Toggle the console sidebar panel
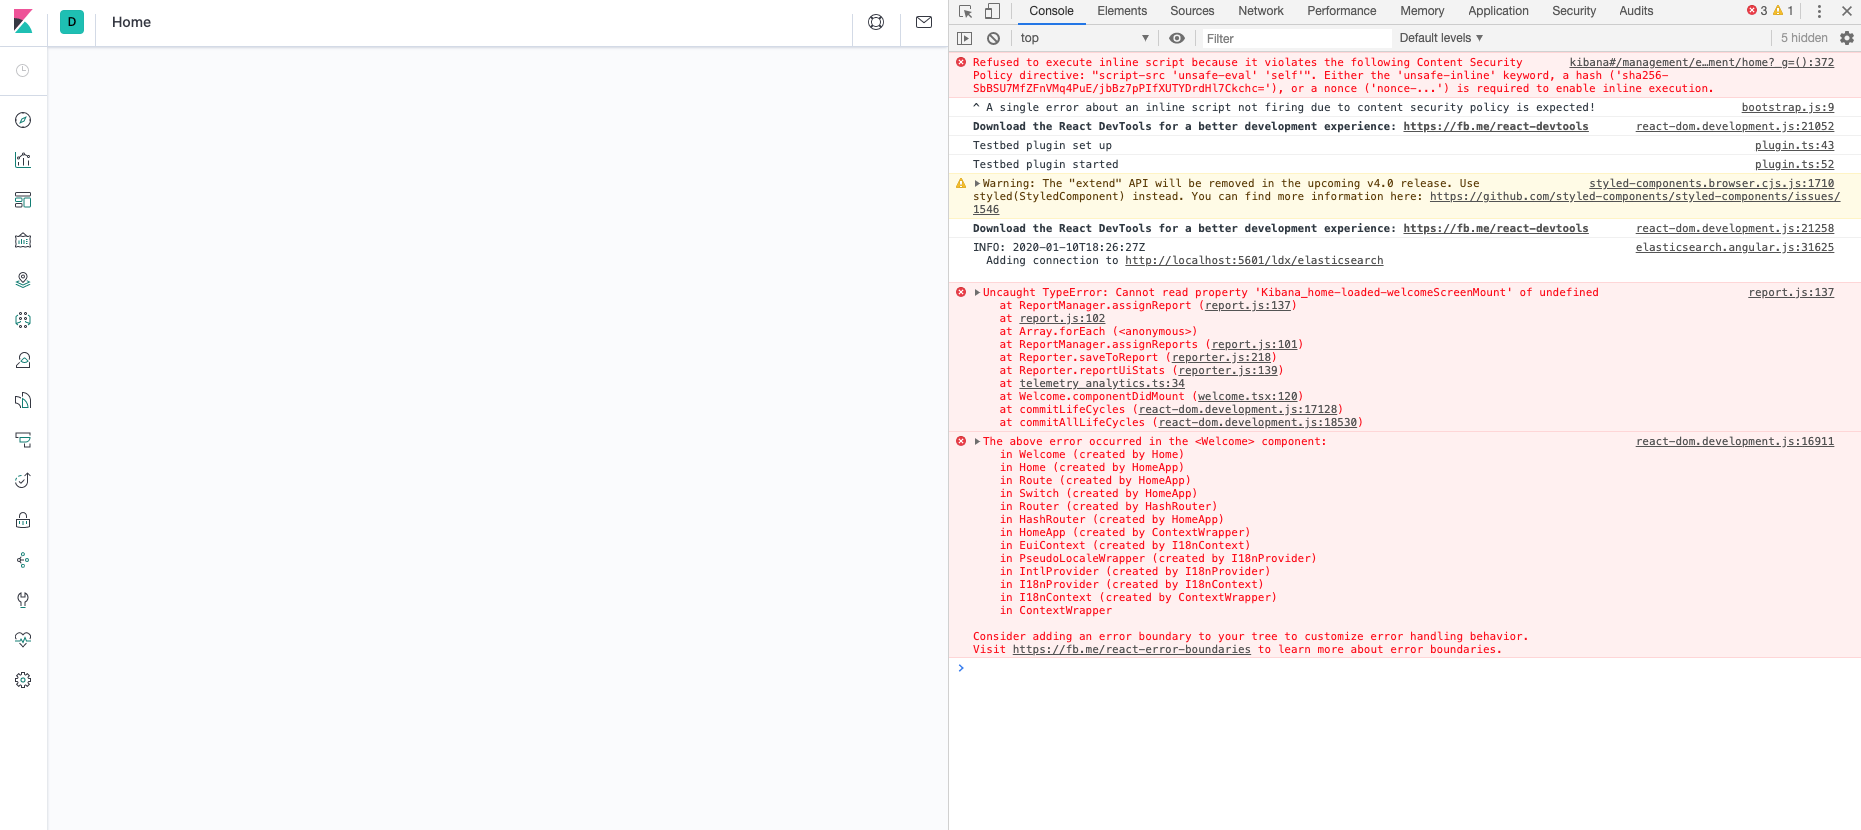The height and width of the screenshot is (830, 1861). (x=964, y=38)
